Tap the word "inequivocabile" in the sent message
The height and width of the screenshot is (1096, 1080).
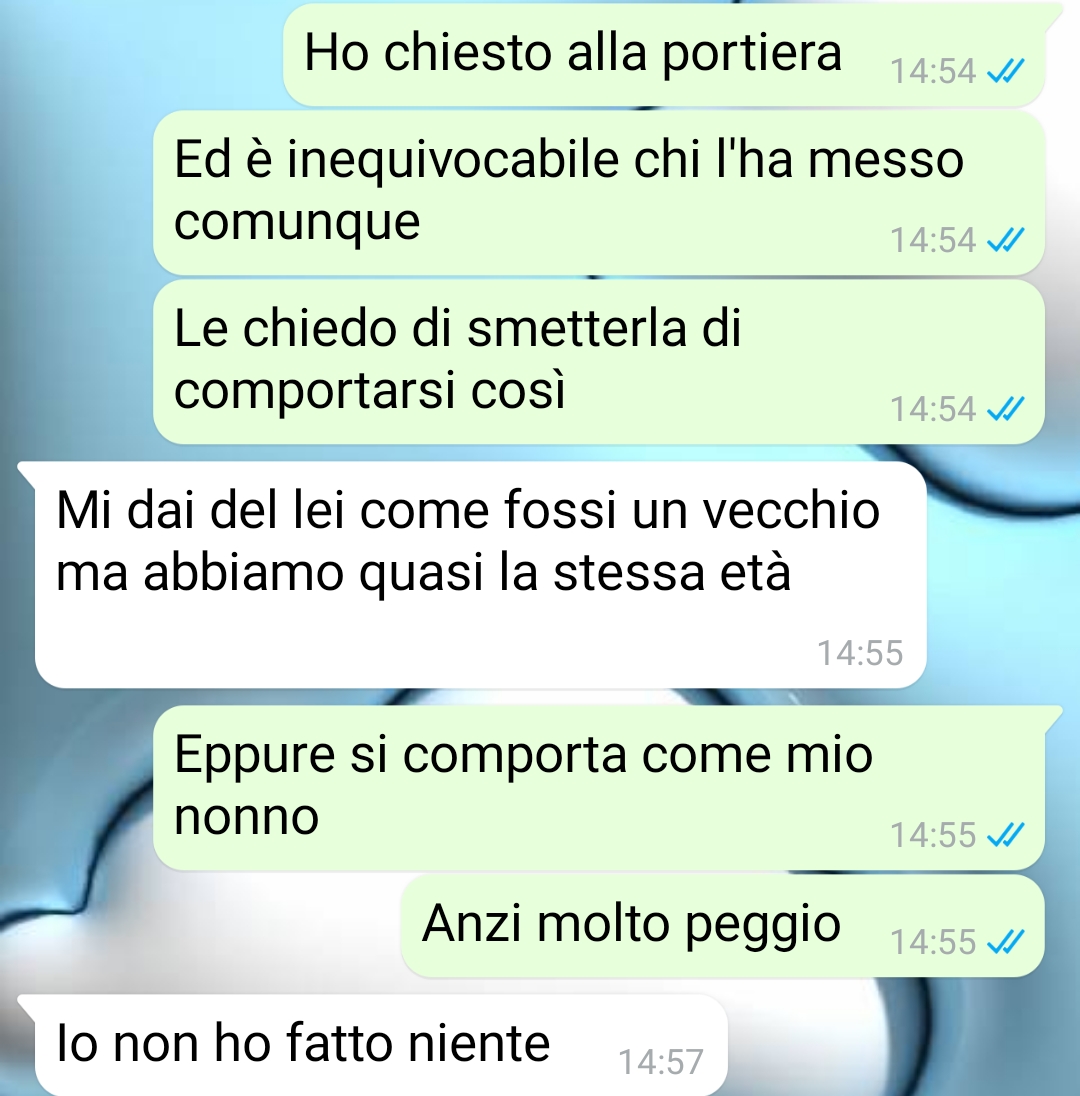(x=453, y=162)
